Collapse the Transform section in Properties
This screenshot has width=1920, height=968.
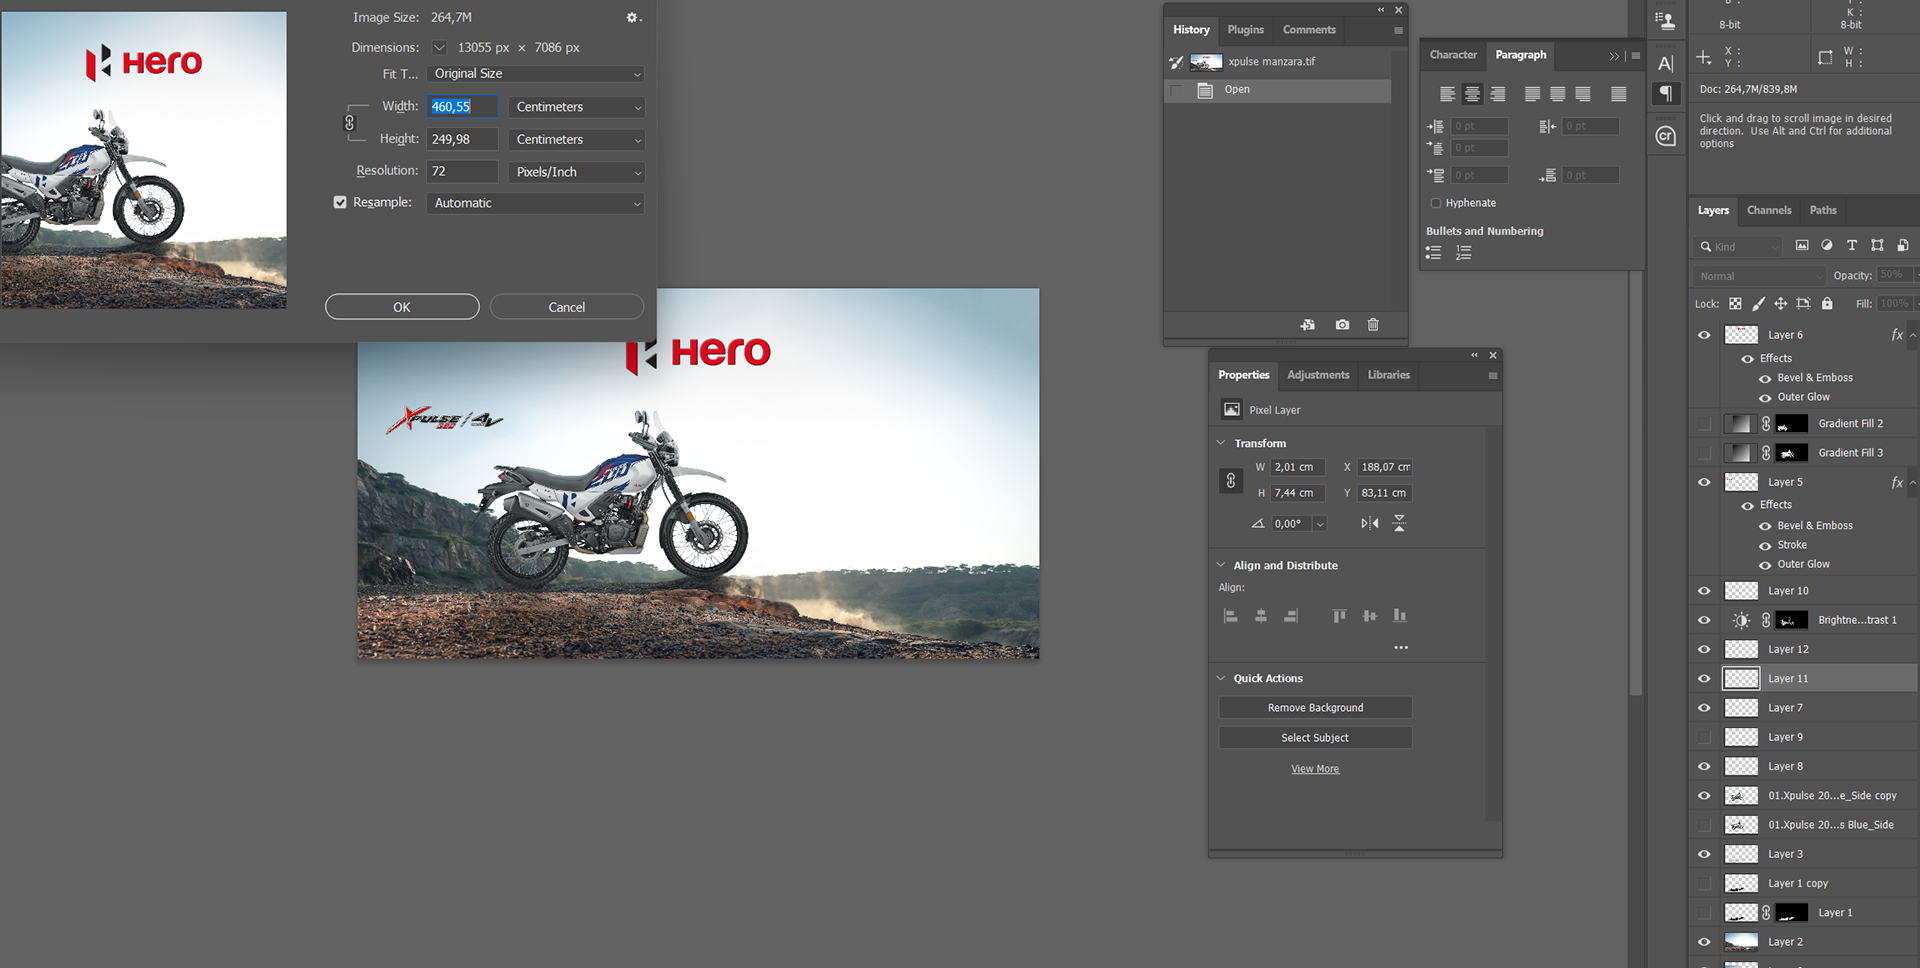[1221, 443]
